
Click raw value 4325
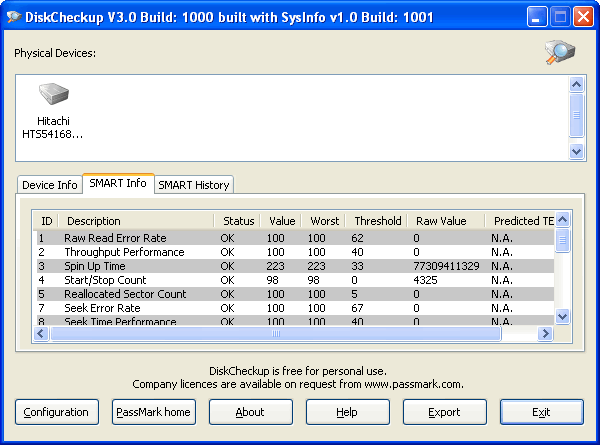tap(425, 280)
